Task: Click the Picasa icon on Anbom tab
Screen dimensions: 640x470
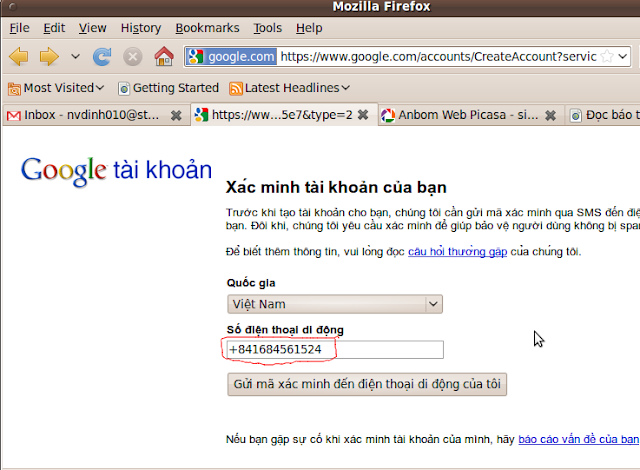Action: [388, 115]
